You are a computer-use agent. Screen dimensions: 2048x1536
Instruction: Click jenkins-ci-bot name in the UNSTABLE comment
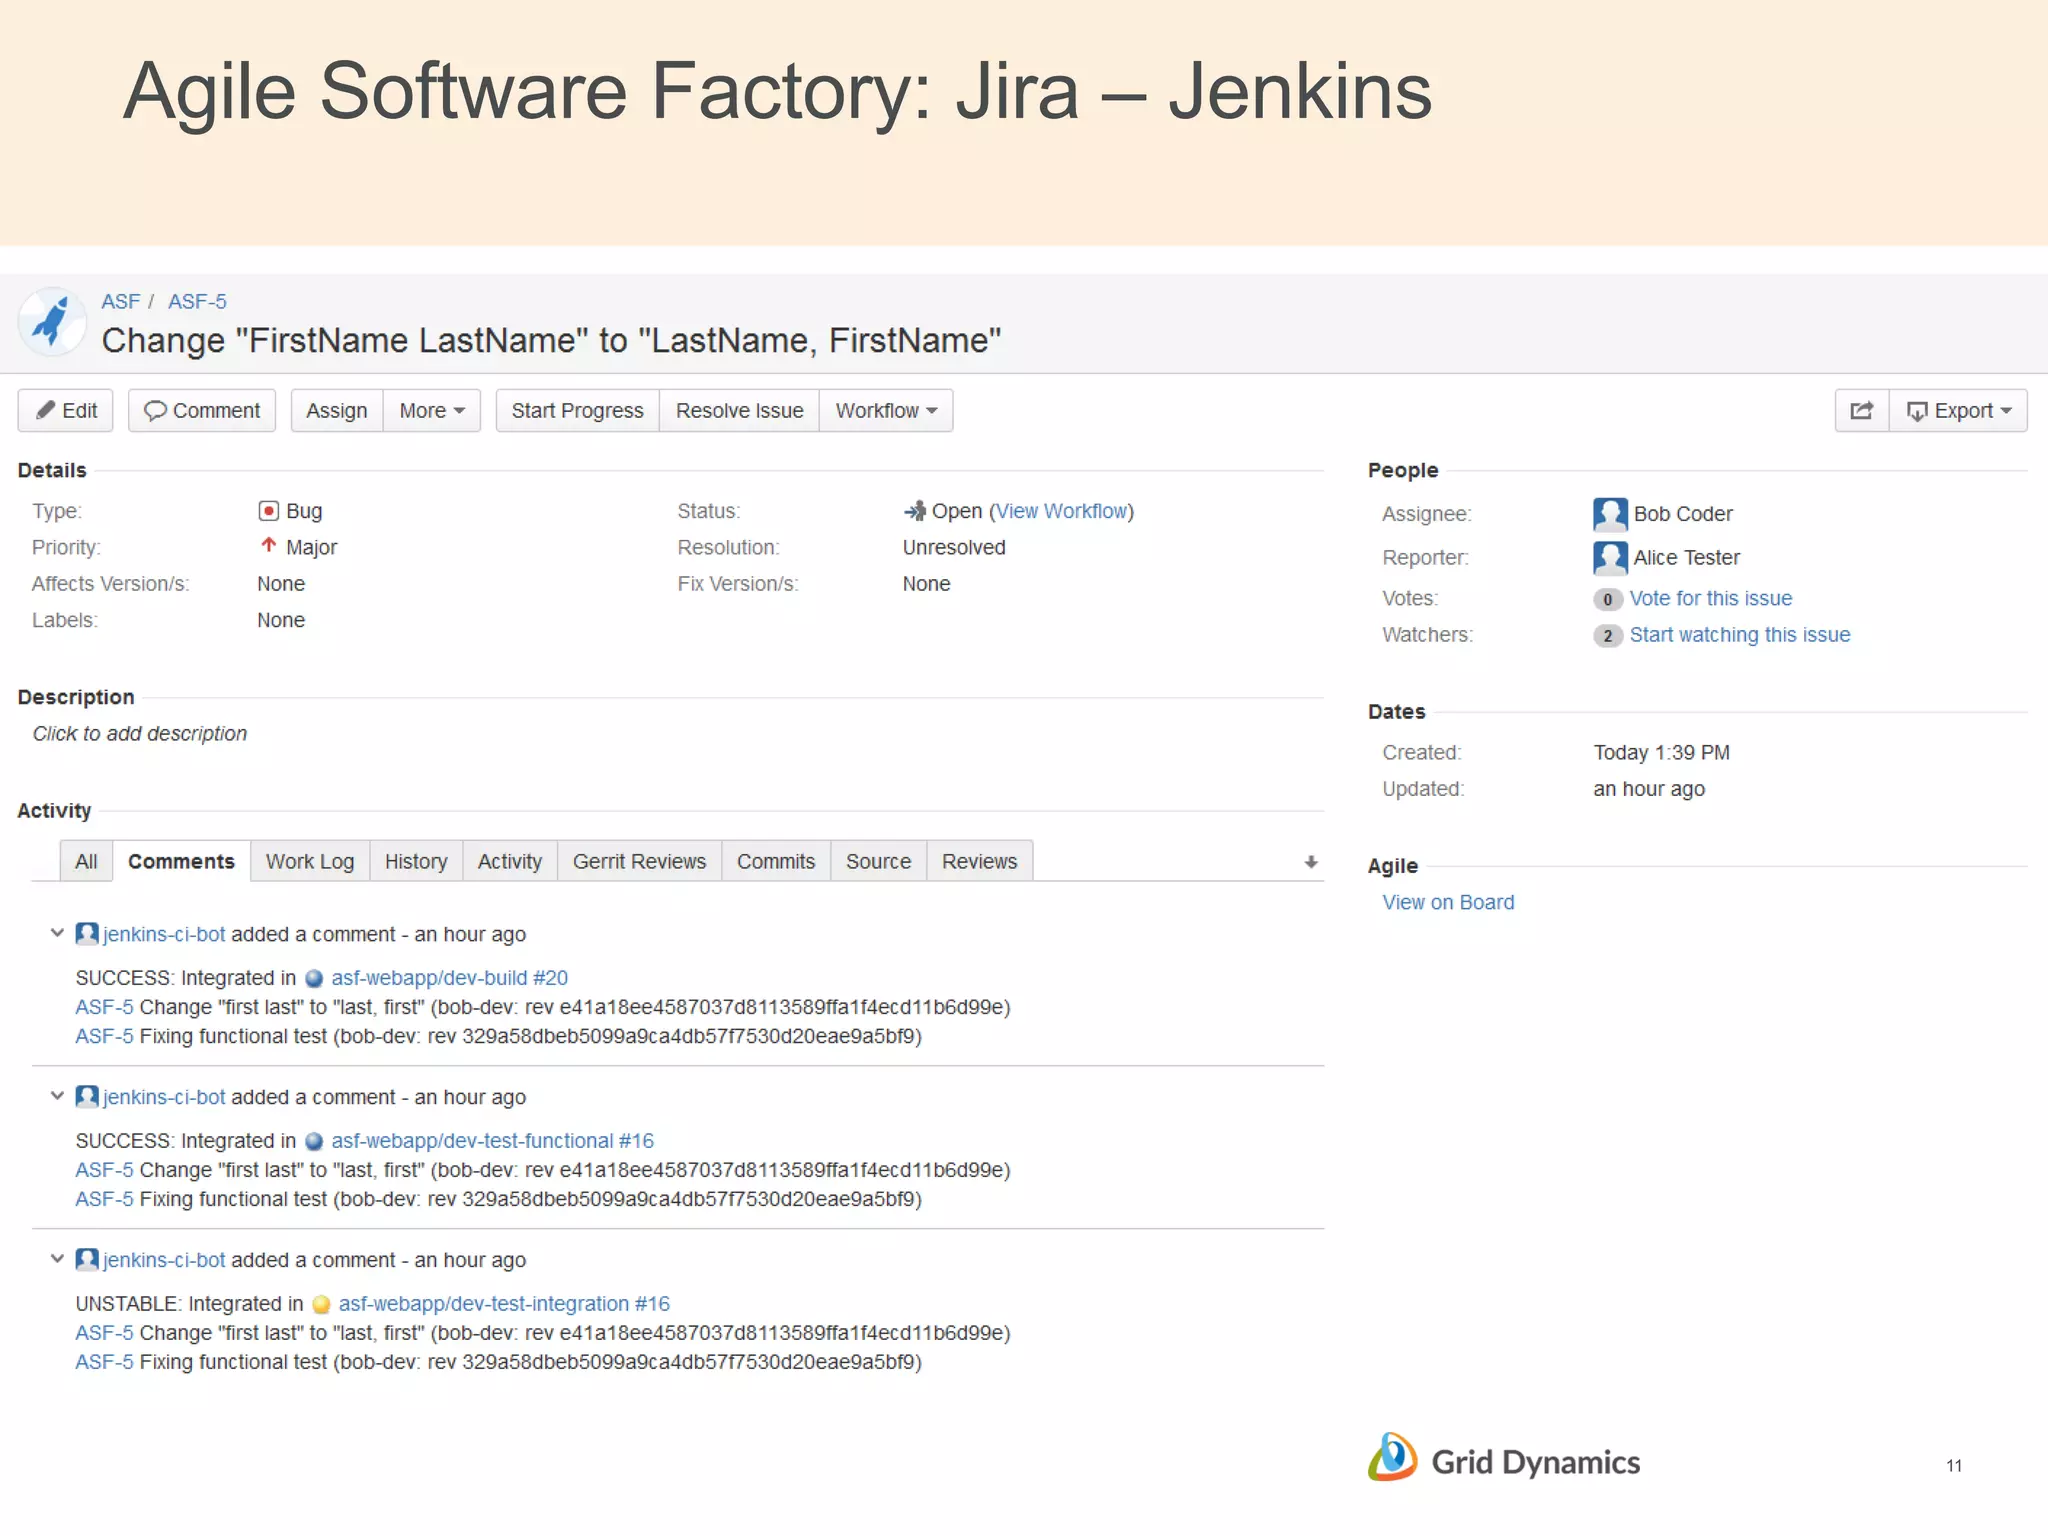coord(164,1260)
